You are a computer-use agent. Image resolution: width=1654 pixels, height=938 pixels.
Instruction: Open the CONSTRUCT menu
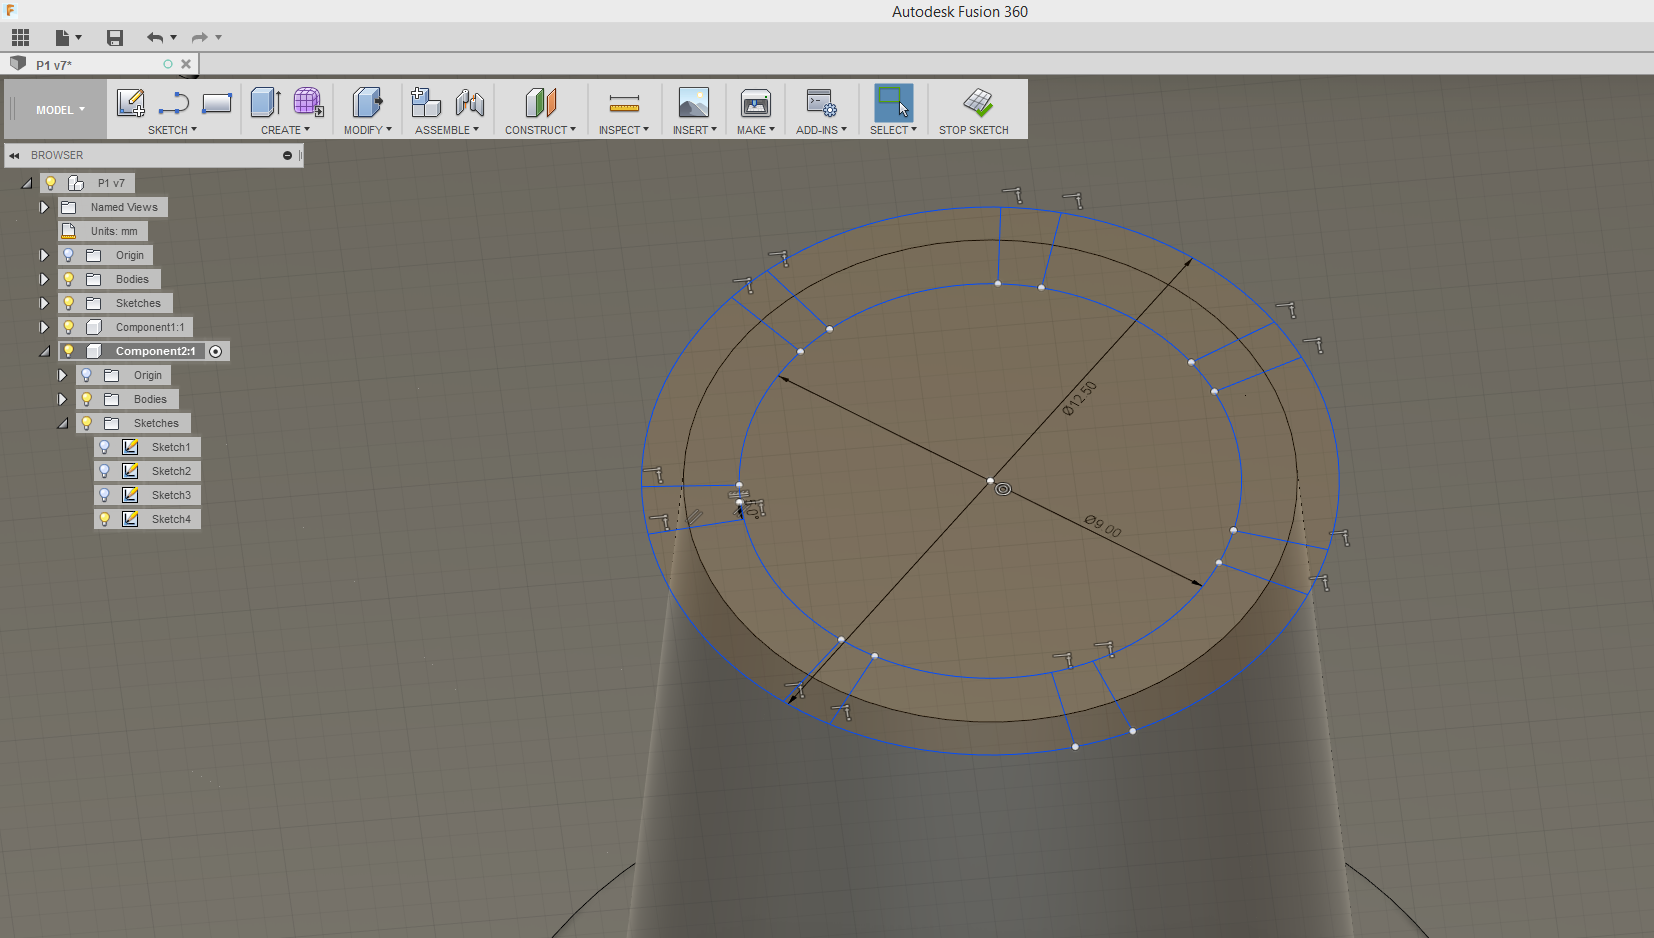[x=540, y=130]
